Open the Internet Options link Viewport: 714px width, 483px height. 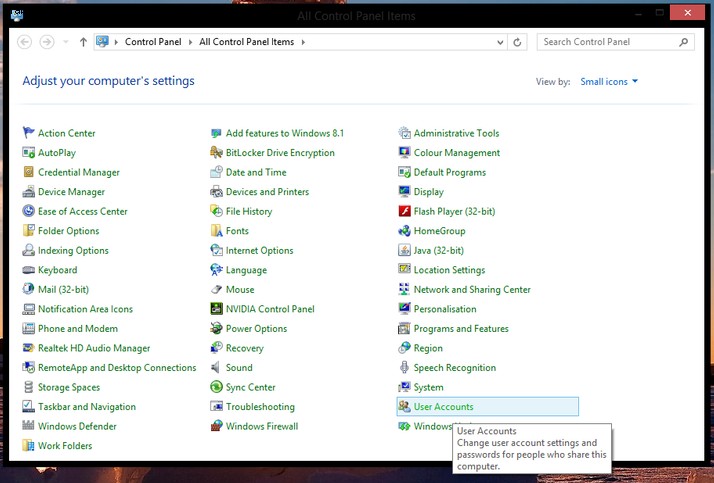pos(260,250)
